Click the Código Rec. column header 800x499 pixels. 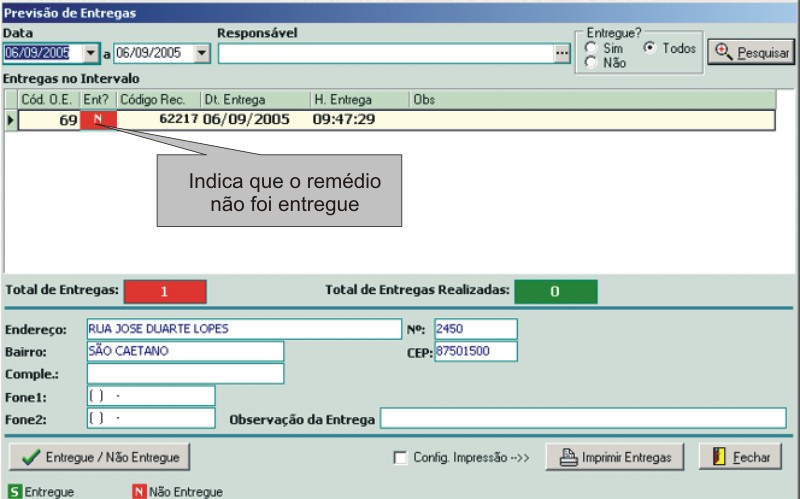point(159,99)
